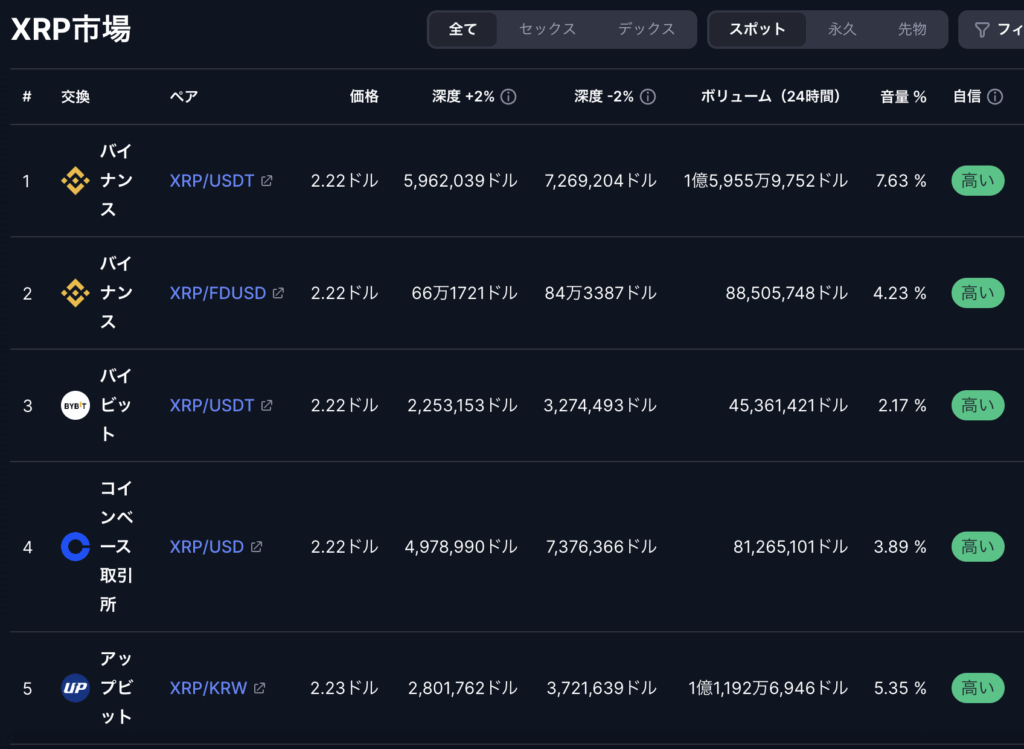Click depth value 5,962,039ドル
The width and height of the screenshot is (1024, 749).
[460, 181]
